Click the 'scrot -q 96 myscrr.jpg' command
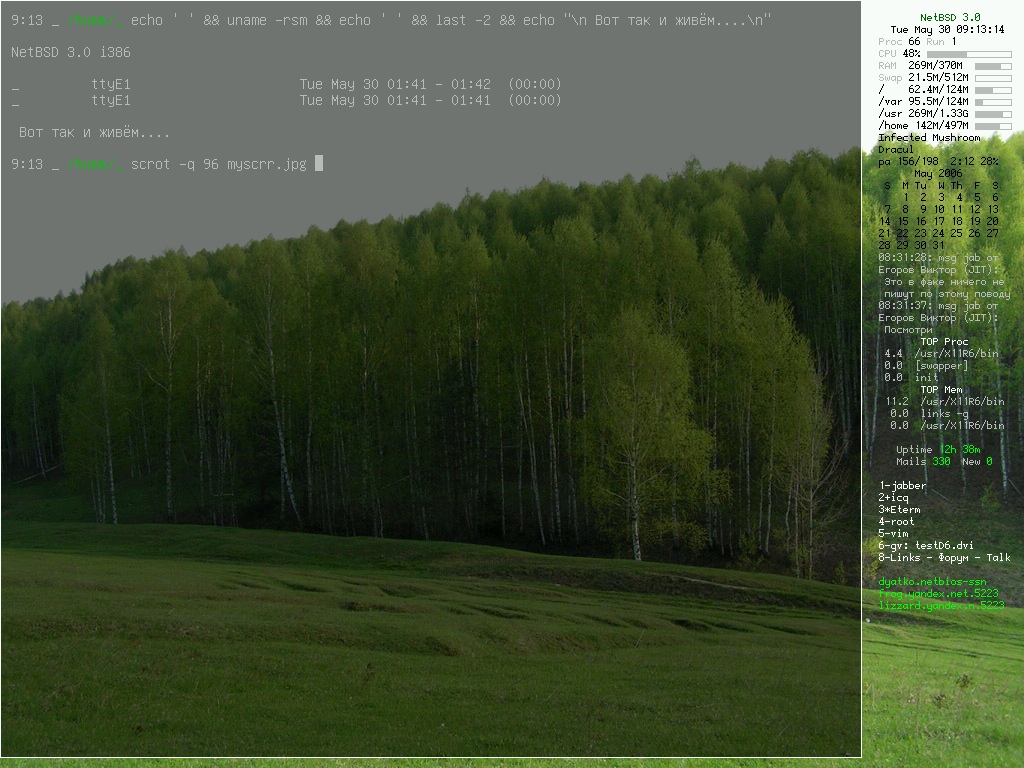Image resolution: width=1024 pixels, height=768 pixels. point(218,165)
